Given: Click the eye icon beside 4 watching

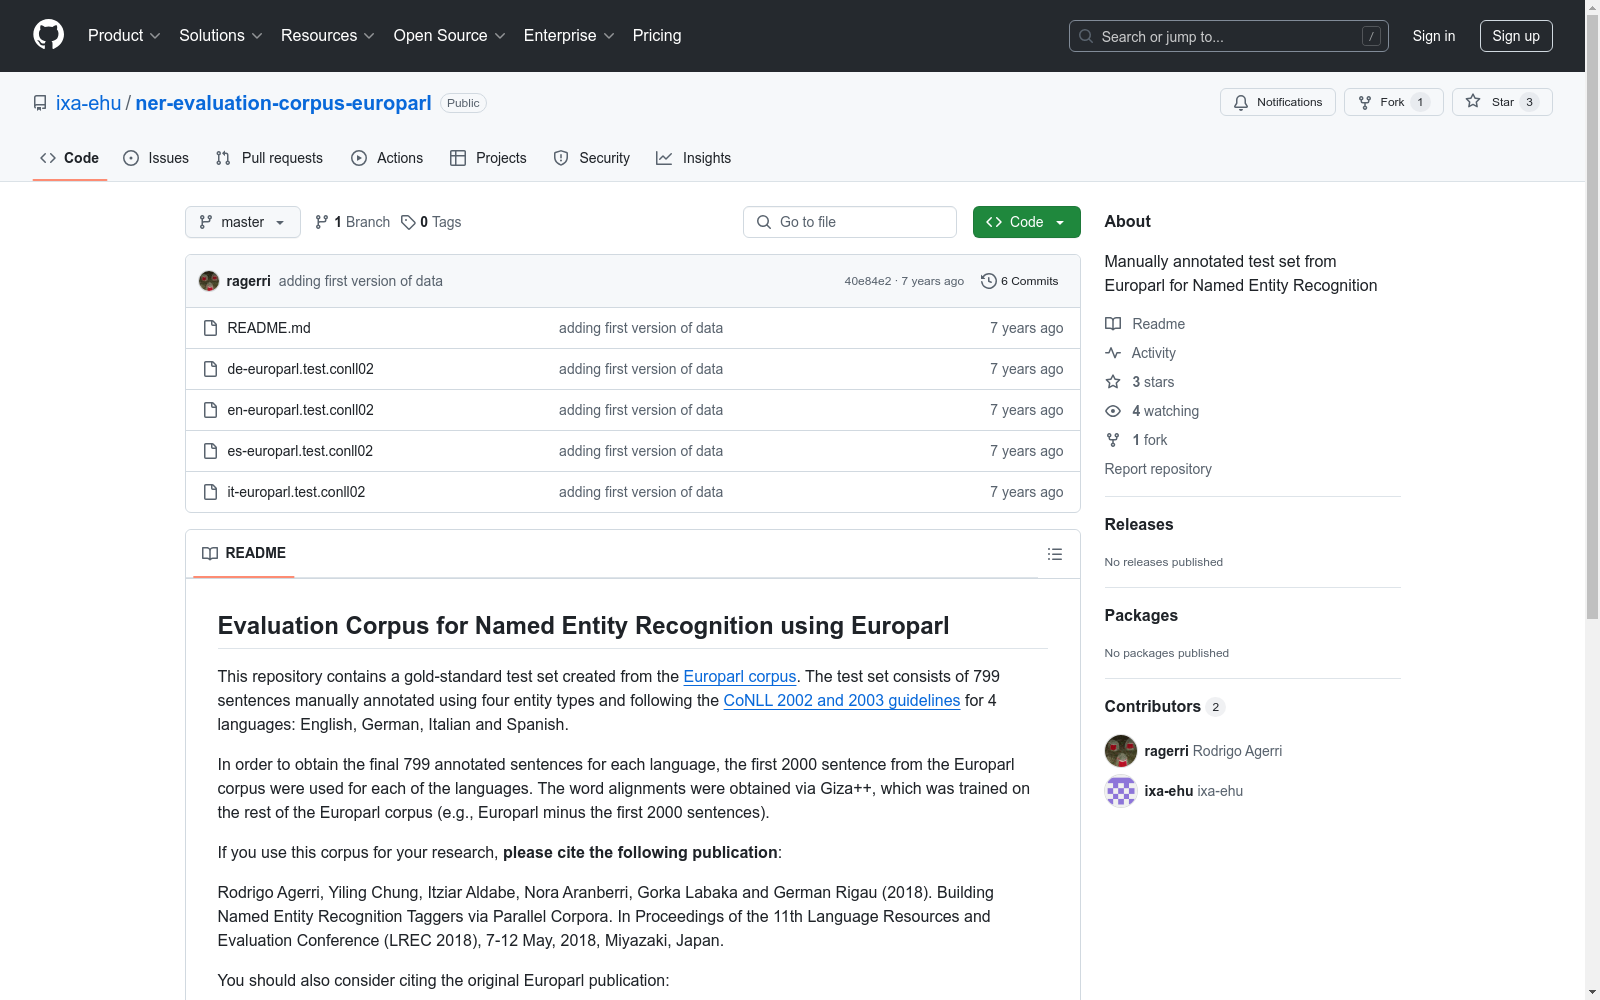Looking at the screenshot, I should (x=1113, y=411).
